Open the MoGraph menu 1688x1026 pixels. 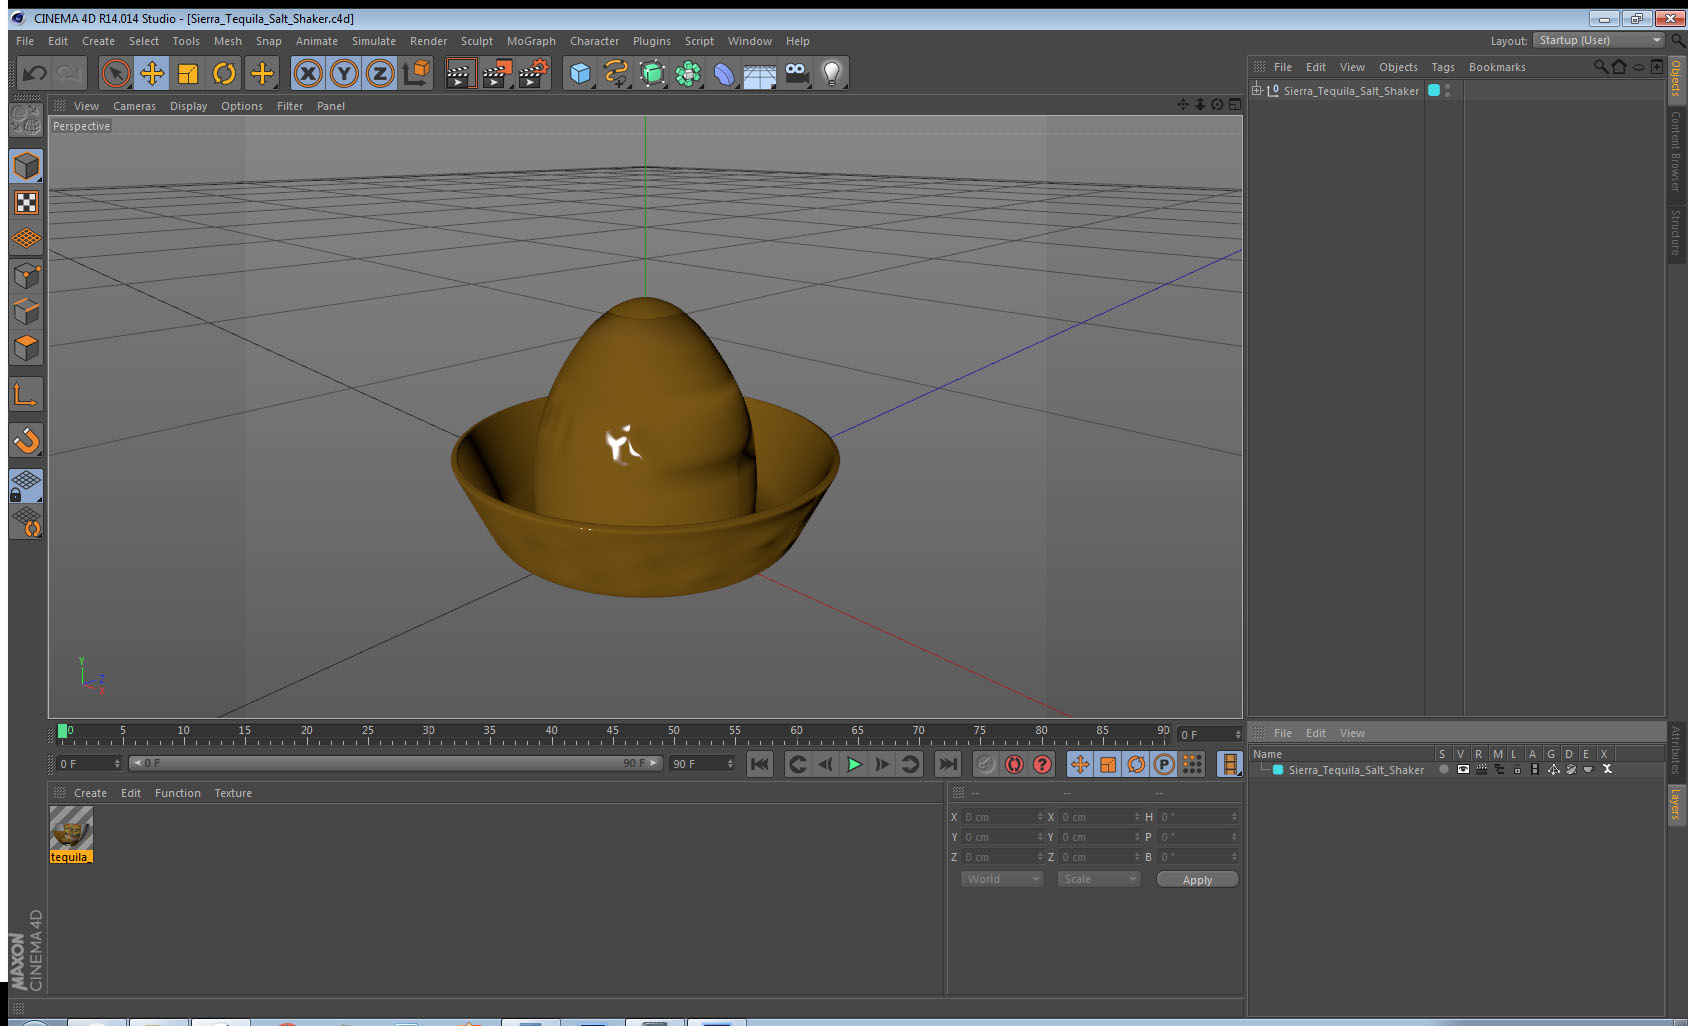531,41
